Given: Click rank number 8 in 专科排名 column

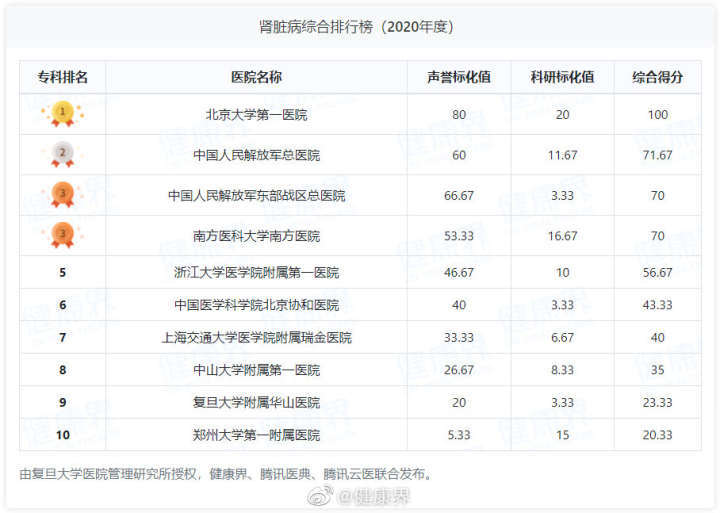Looking at the screenshot, I should [x=62, y=370].
